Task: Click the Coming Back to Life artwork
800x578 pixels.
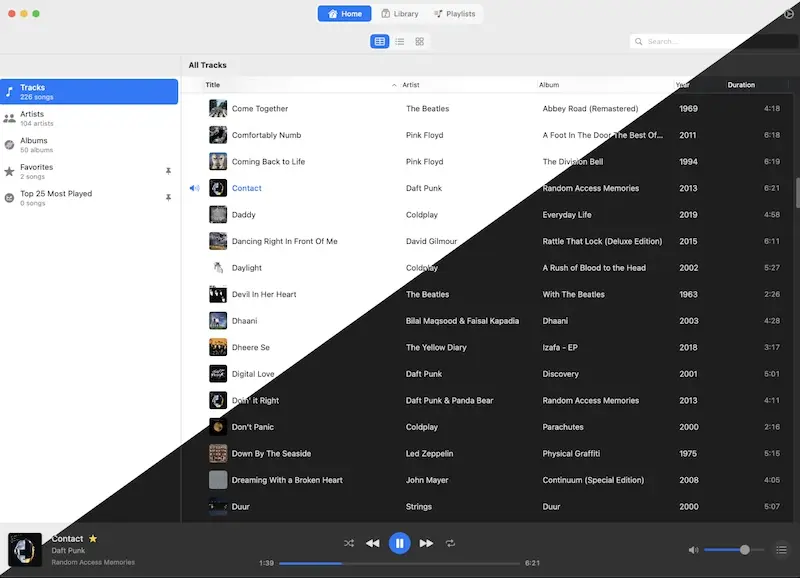Action: [x=218, y=162]
